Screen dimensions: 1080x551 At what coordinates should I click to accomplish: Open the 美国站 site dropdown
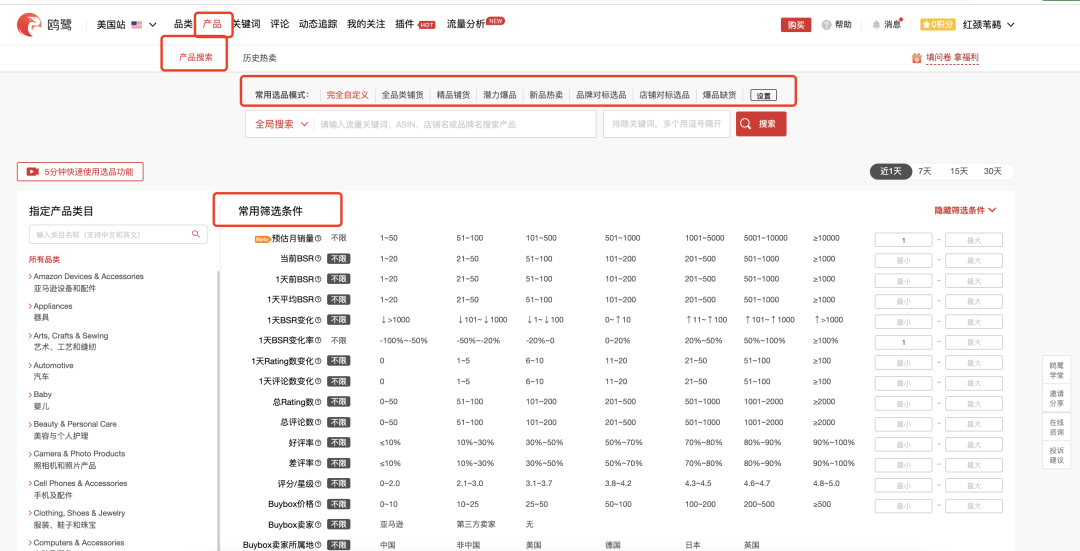pos(127,25)
